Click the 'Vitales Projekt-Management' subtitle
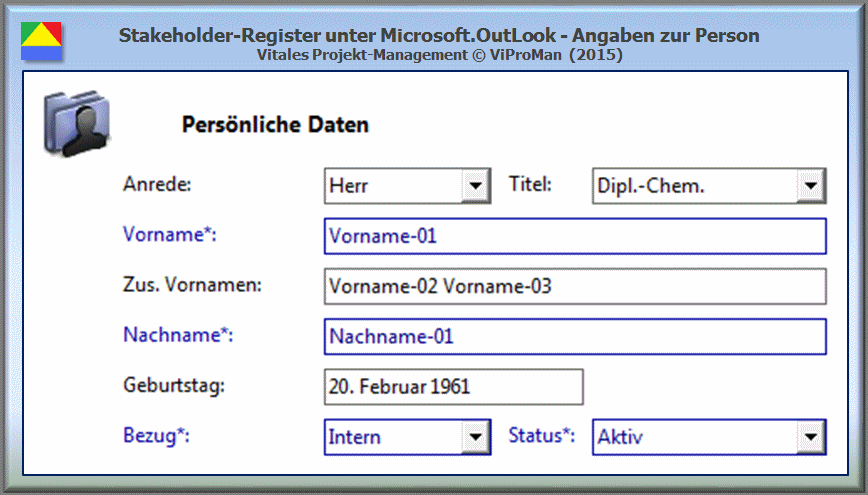Image resolution: width=868 pixels, height=495 pixels. pos(362,55)
